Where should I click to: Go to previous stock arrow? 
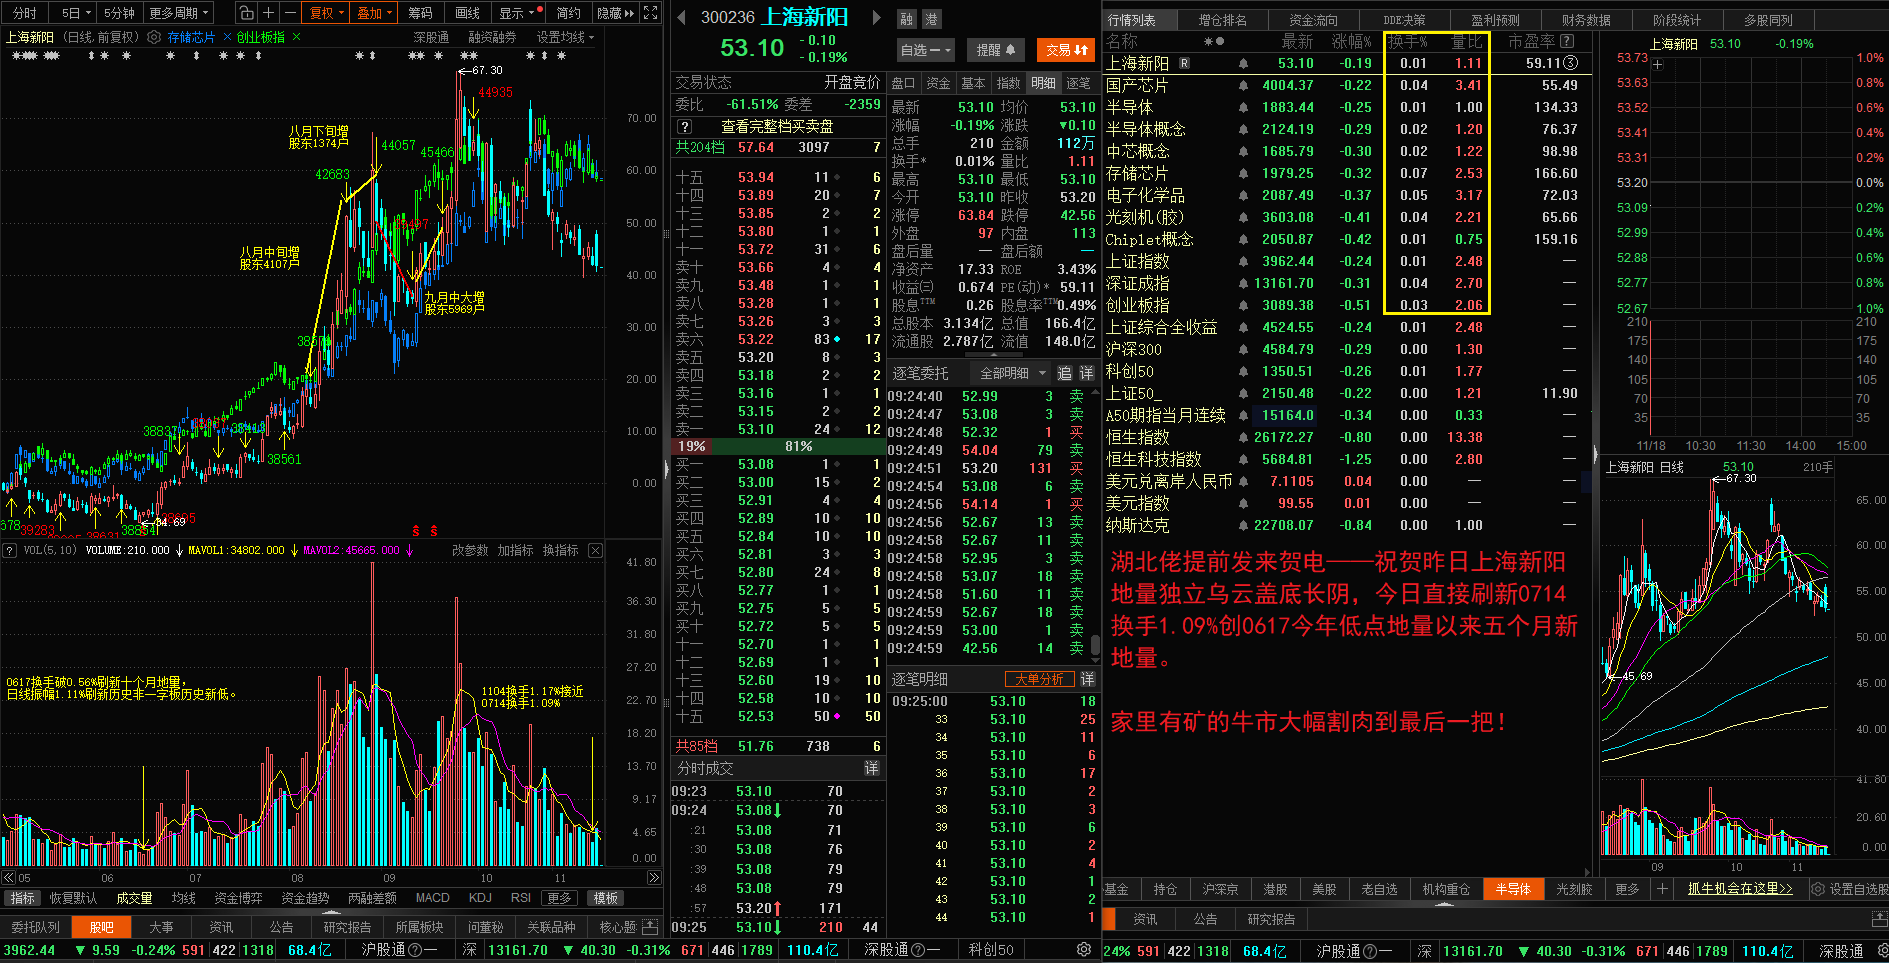[x=681, y=17]
